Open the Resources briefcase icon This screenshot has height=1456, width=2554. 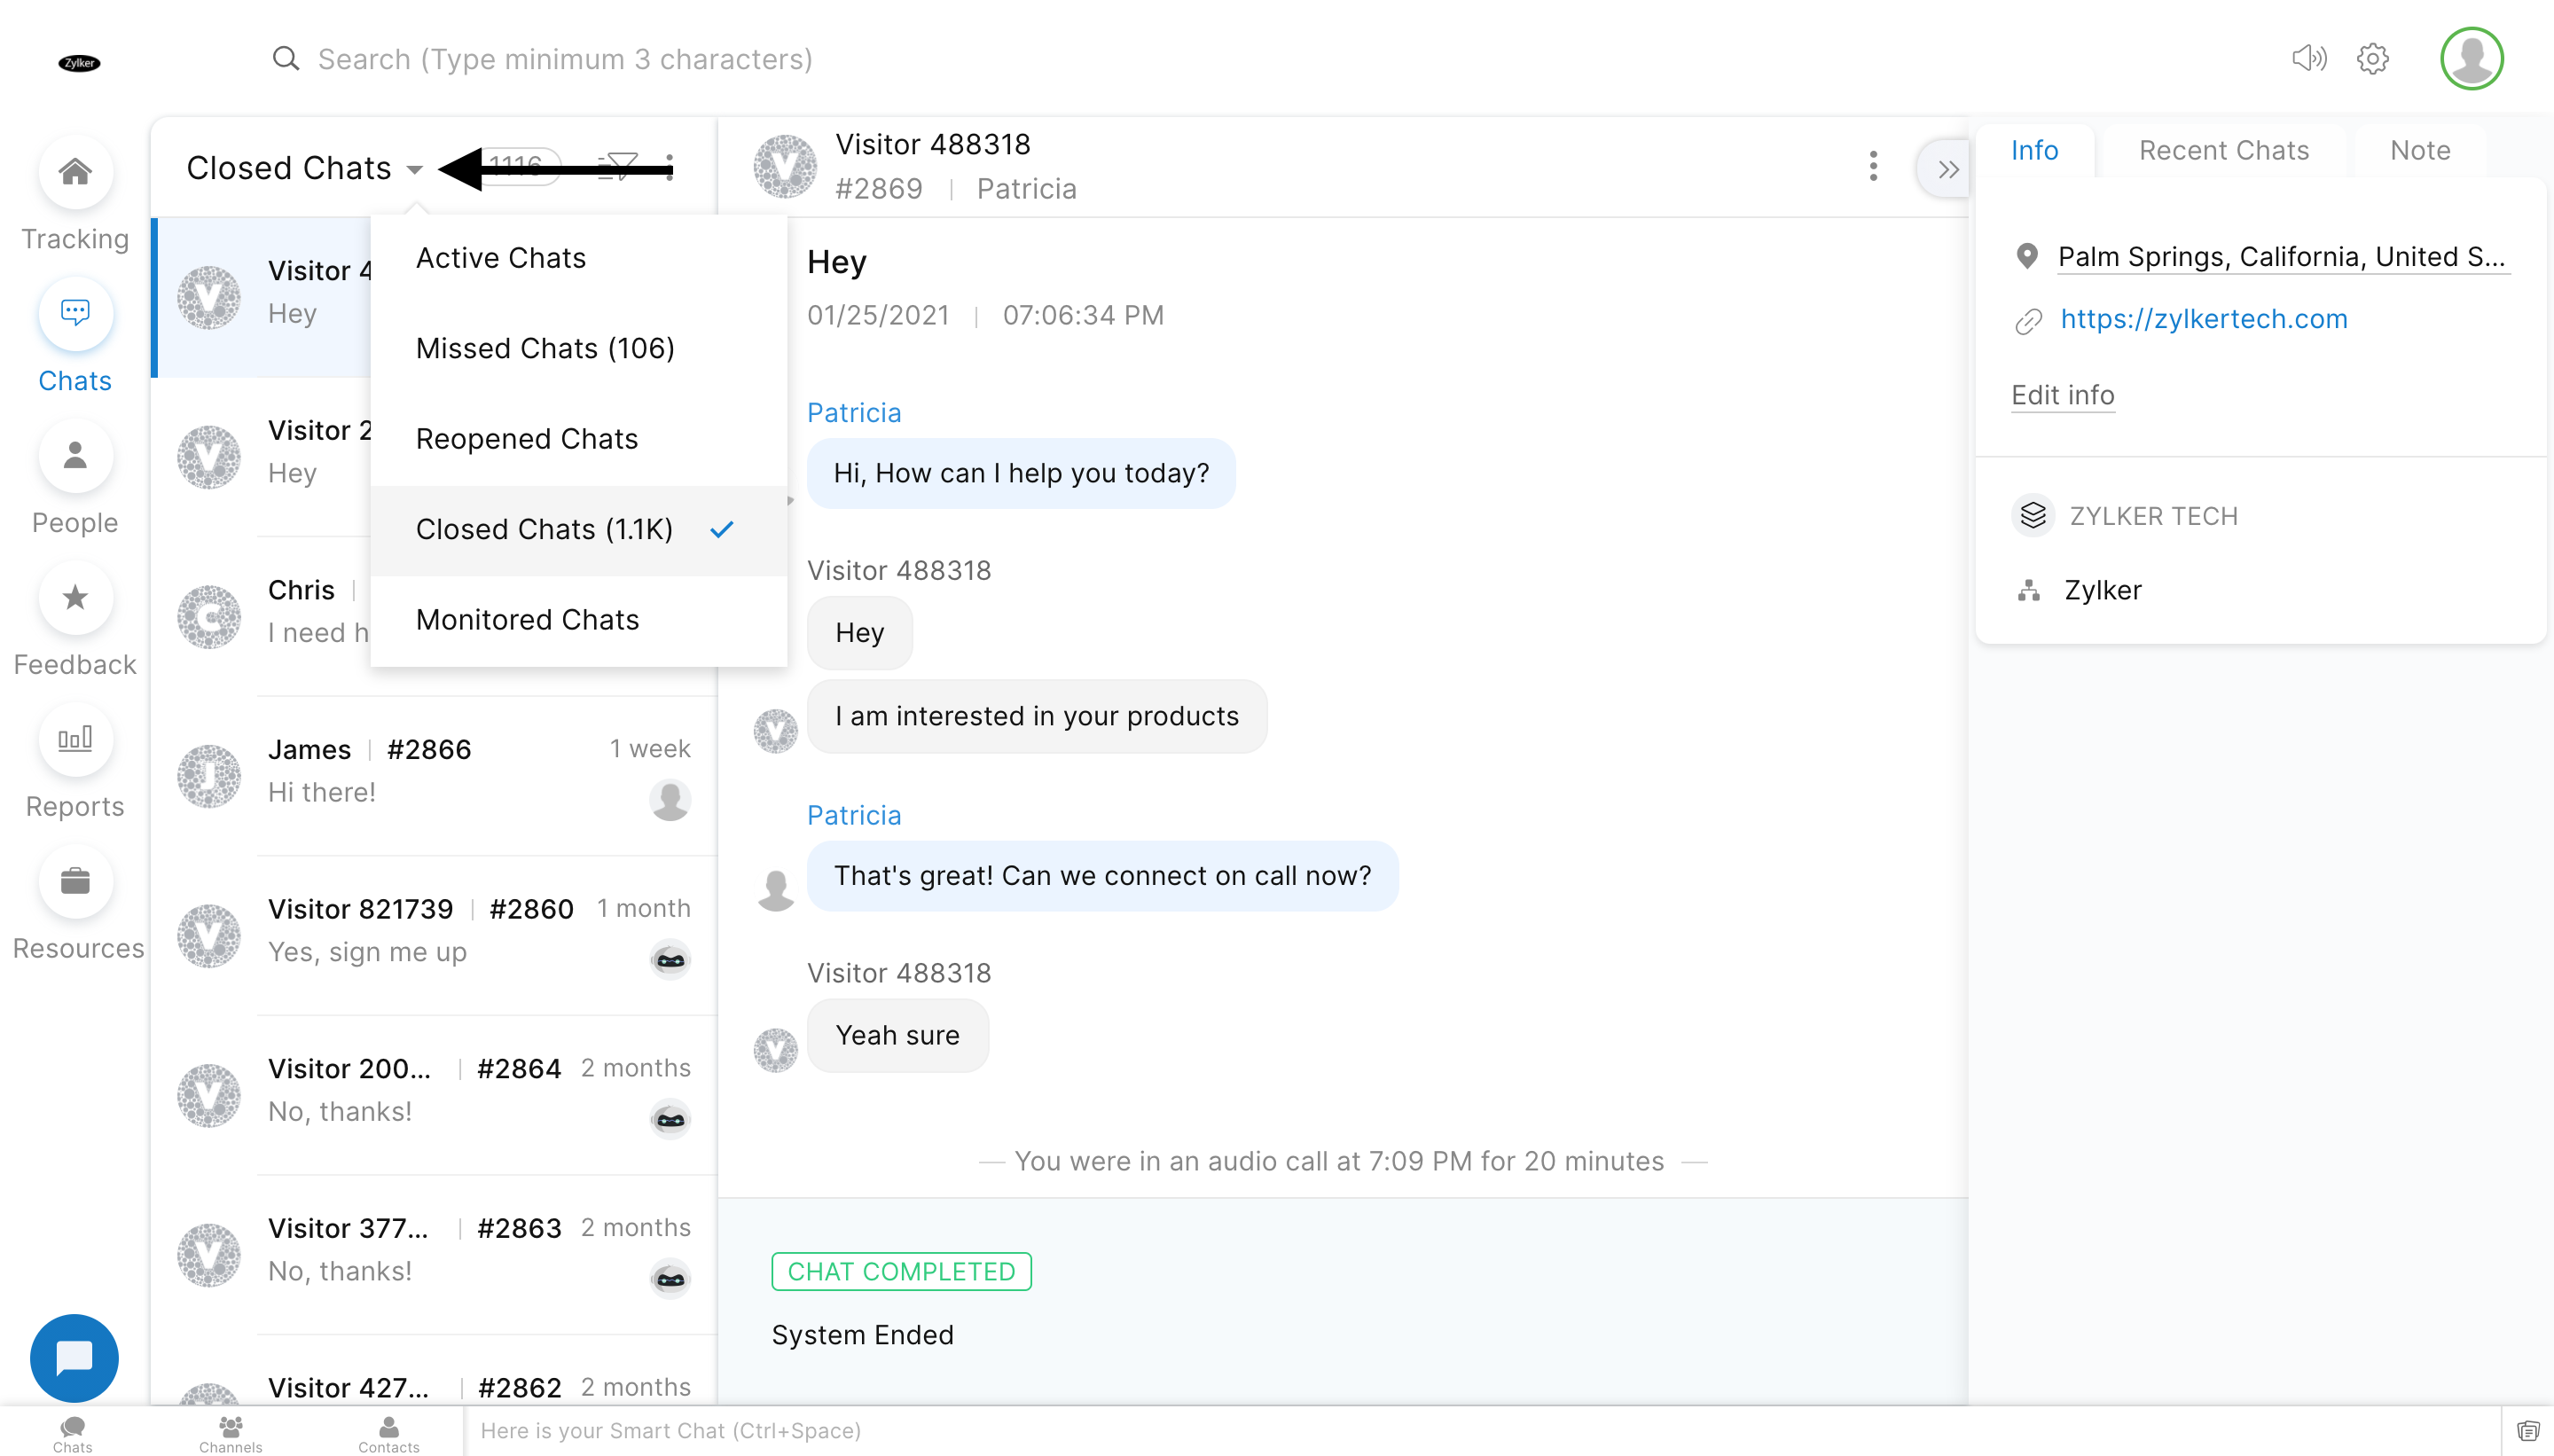click(x=75, y=883)
